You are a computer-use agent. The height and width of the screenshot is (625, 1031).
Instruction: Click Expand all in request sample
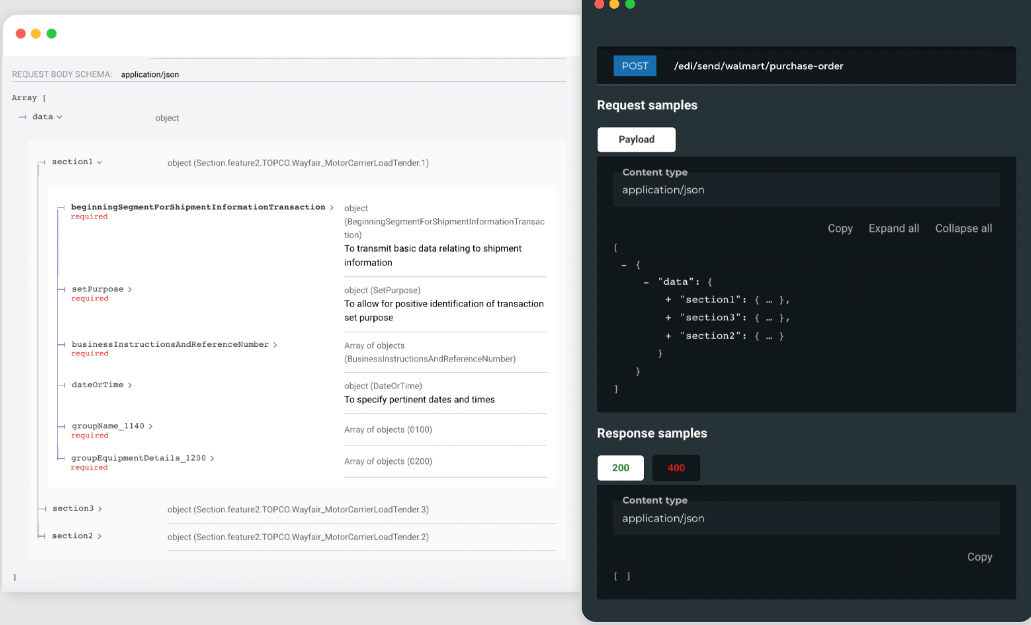tap(893, 229)
